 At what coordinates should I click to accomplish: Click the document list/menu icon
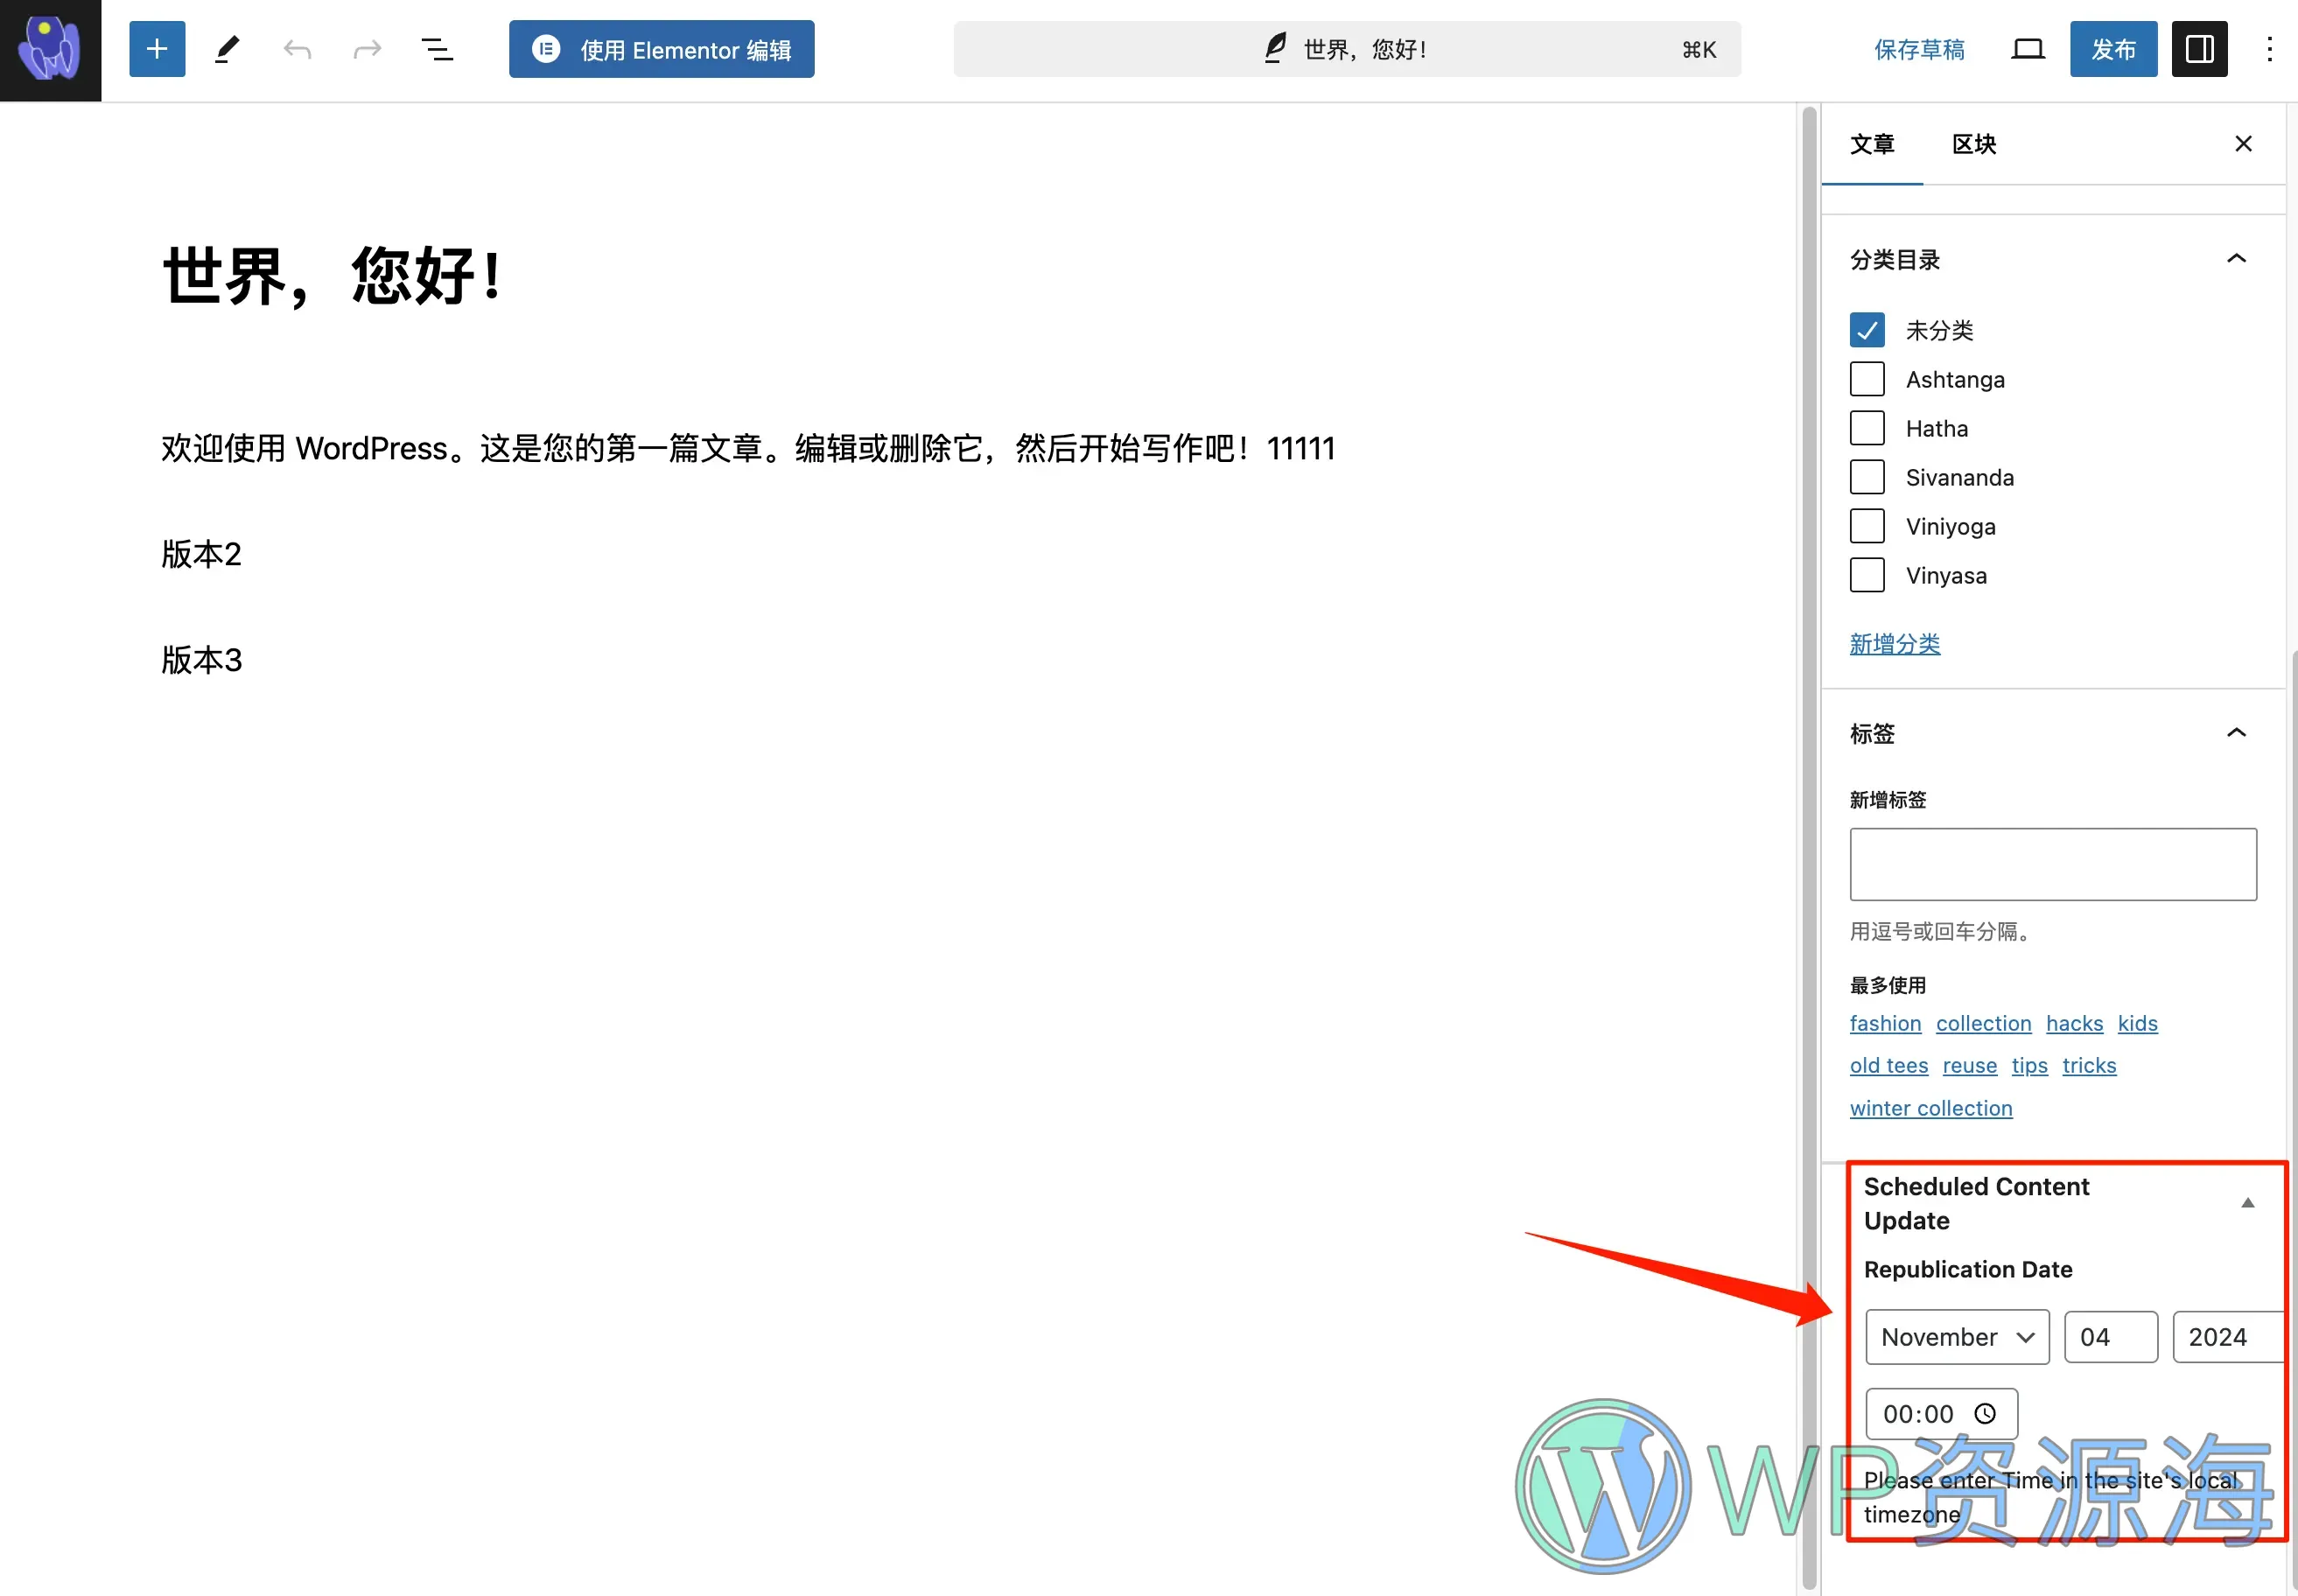[x=437, y=49]
